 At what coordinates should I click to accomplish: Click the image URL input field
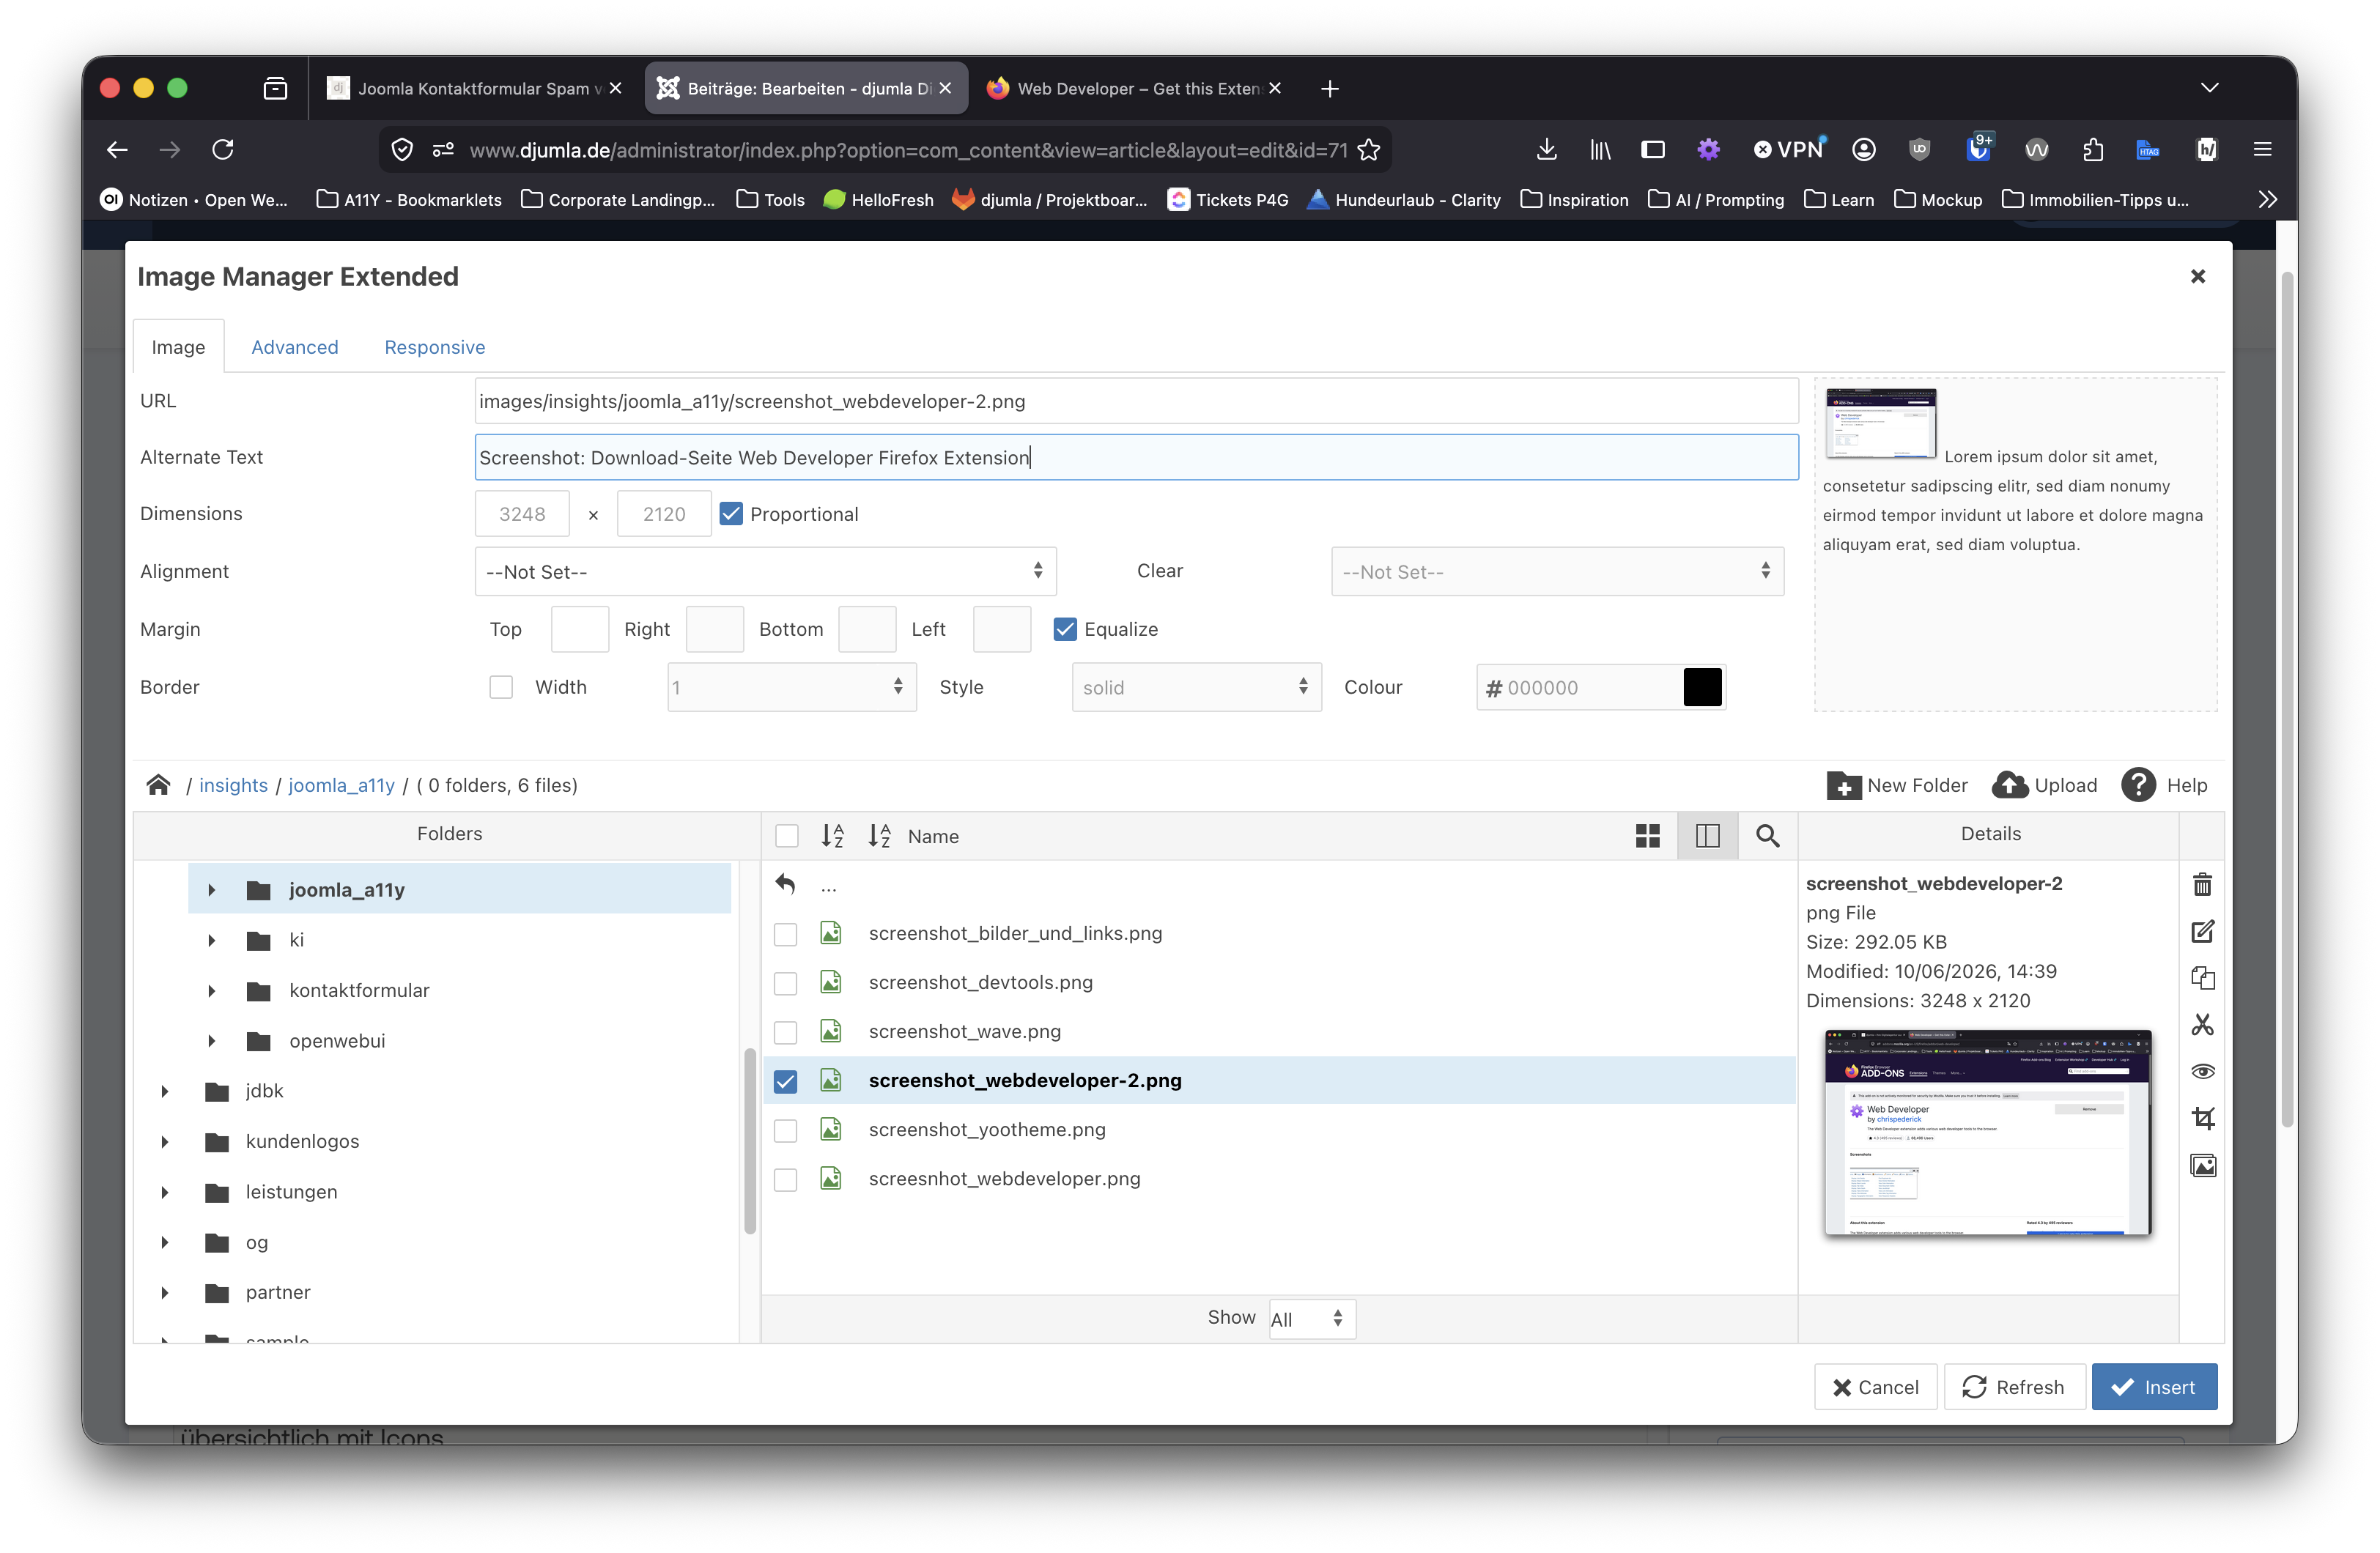pyautogui.click(x=1136, y=401)
